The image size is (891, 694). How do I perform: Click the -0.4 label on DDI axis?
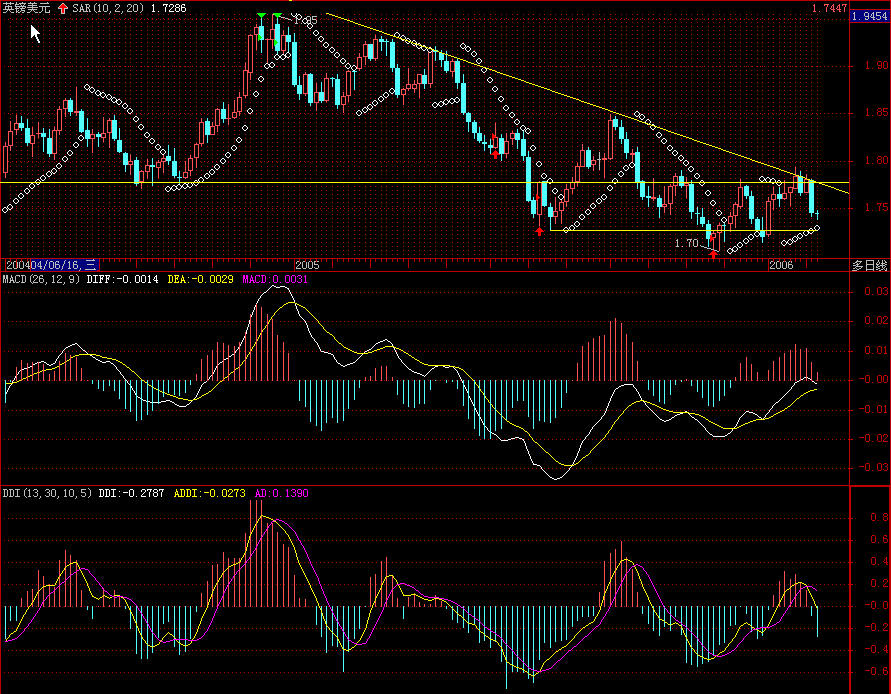876,650
